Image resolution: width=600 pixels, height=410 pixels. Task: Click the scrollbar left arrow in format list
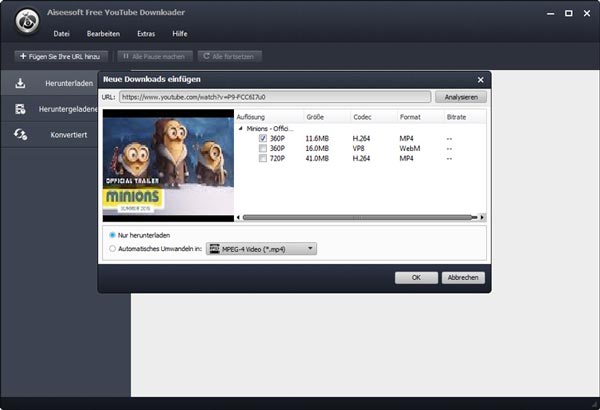(238, 217)
